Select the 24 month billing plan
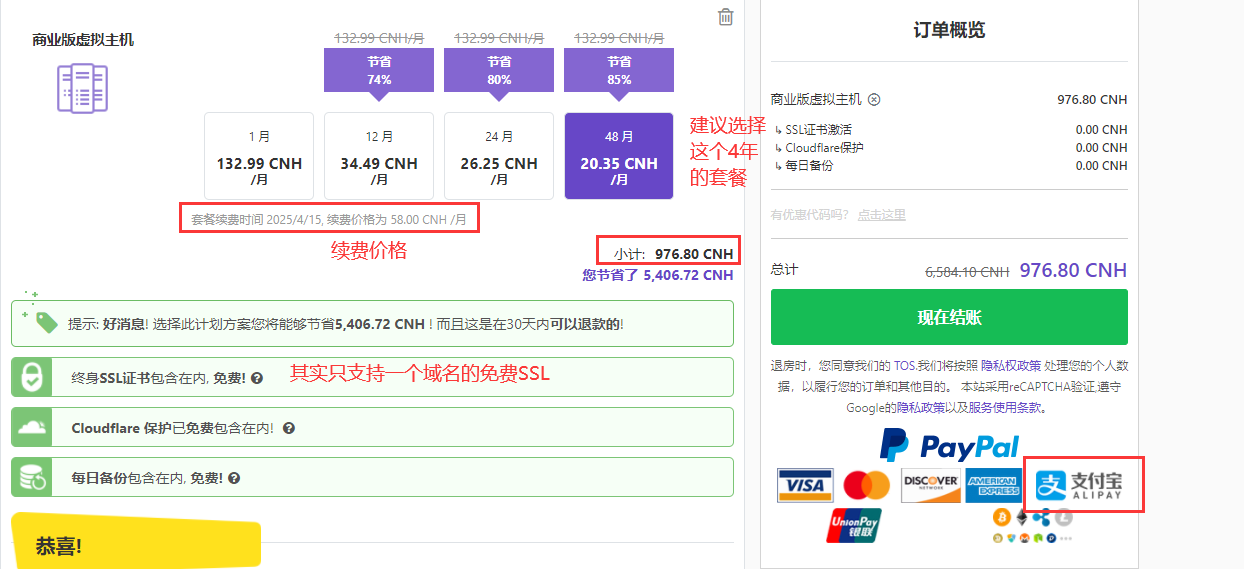The image size is (1244, 569). tap(499, 156)
